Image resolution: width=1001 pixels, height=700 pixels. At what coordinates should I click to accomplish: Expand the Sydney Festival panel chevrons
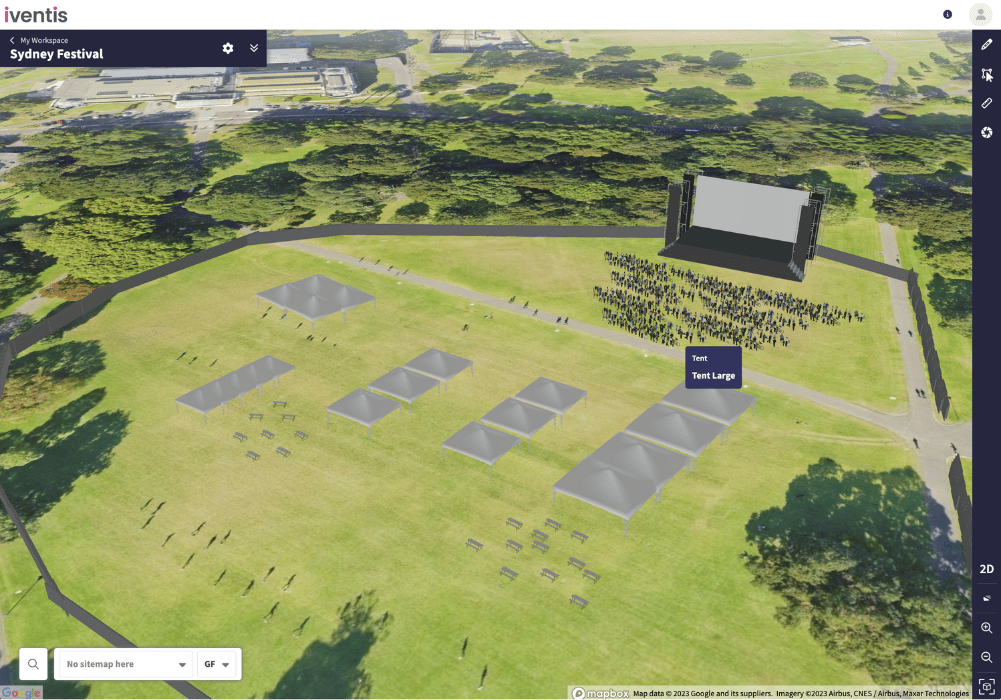pos(254,48)
